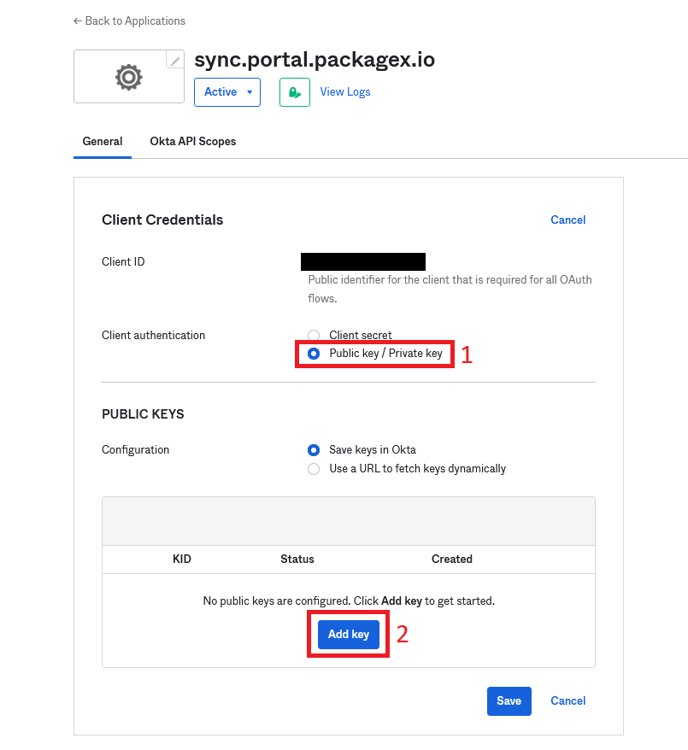Select Client secret authentication option
688x750 pixels.
point(314,336)
